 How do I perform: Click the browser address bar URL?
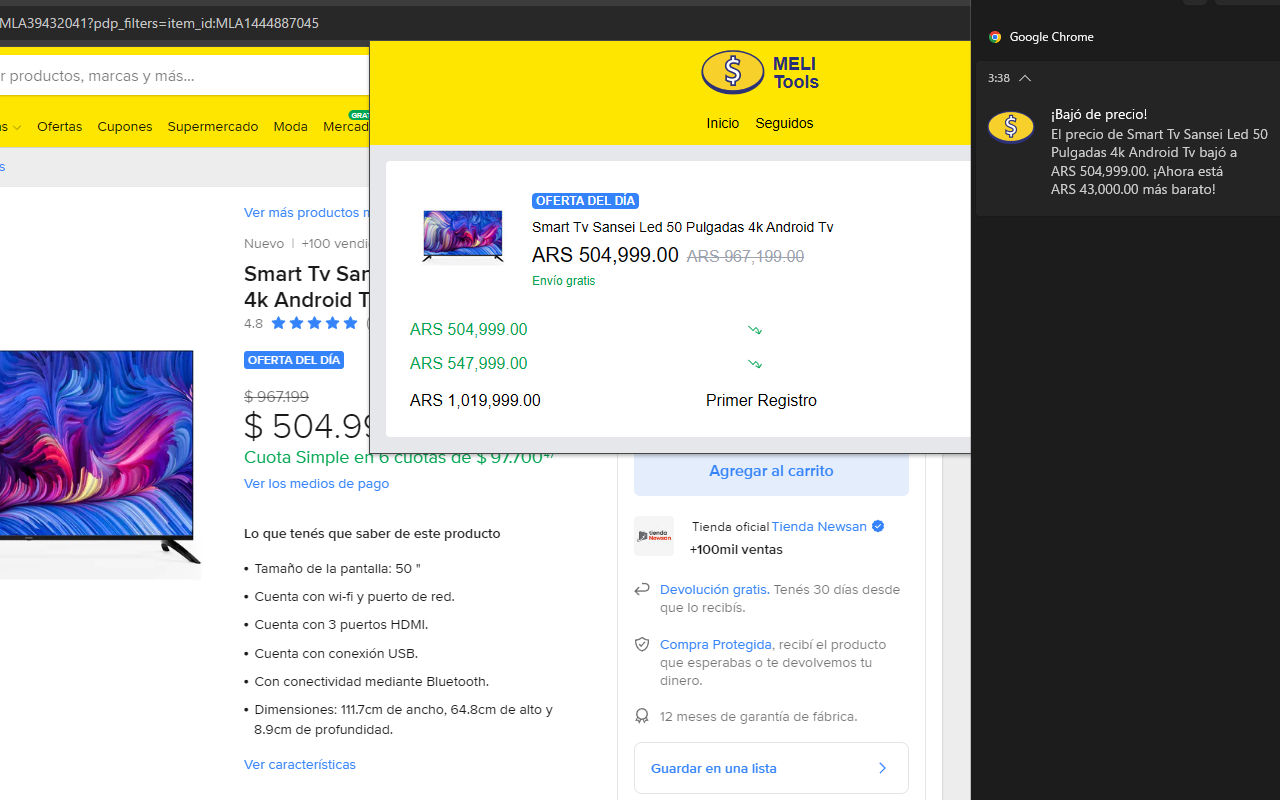point(160,23)
